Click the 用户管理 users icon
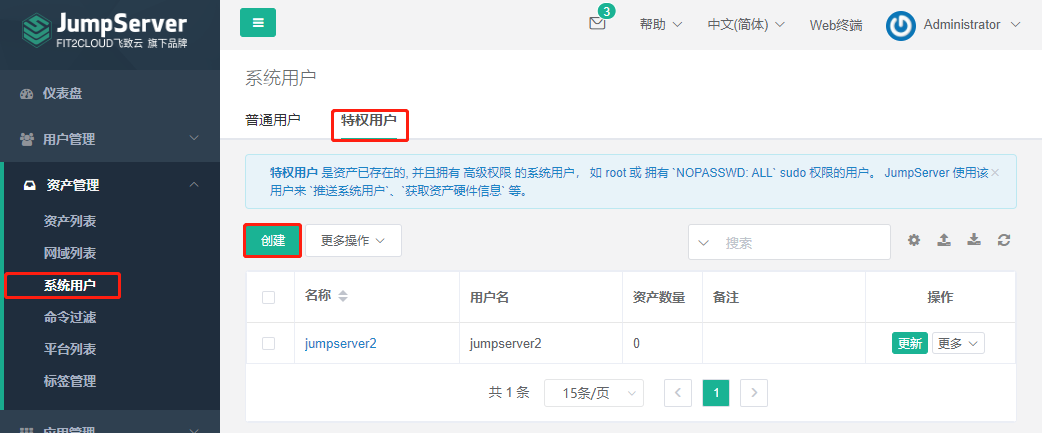Screen dimensions: 1042x433 pos(27,139)
